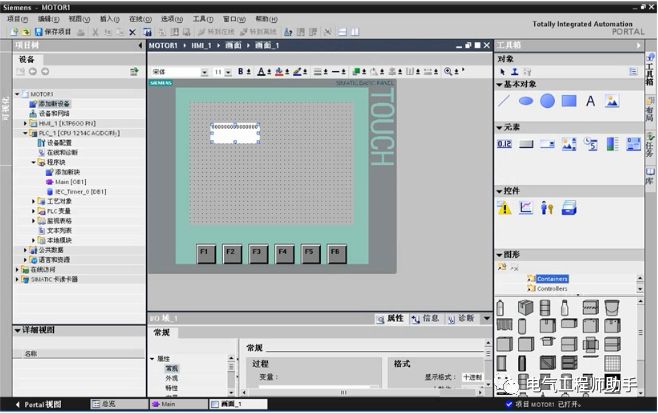
Task: Select the User view control
Action: pos(547,208)
